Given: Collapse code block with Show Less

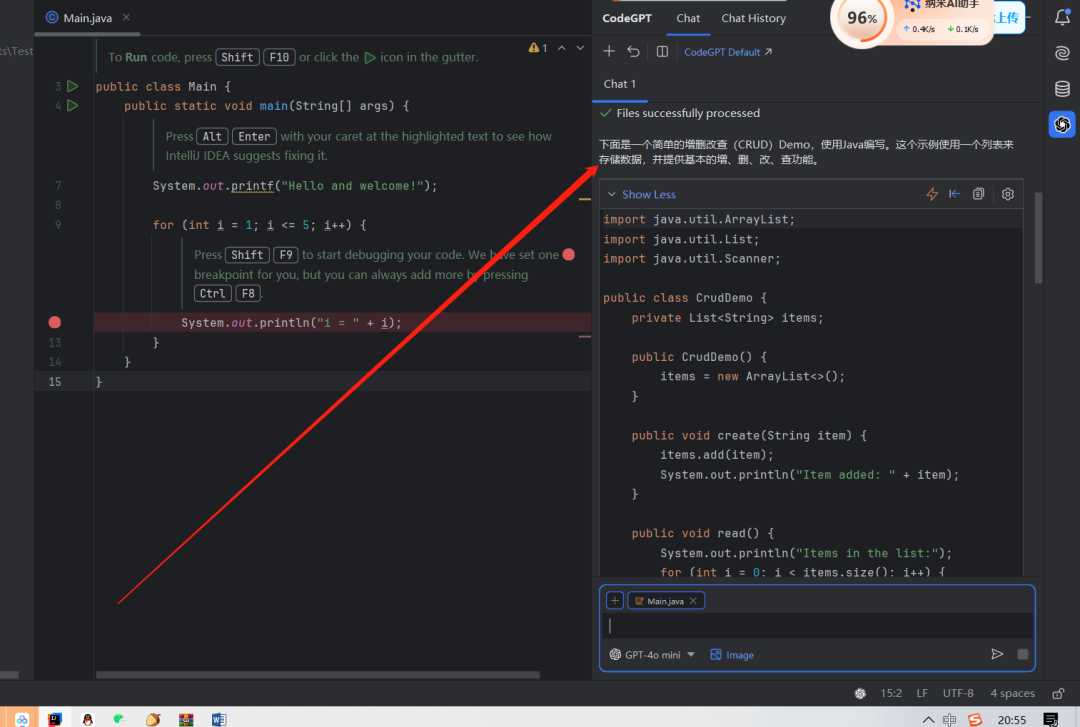Looking at the screenshot, I should (641, 194).
